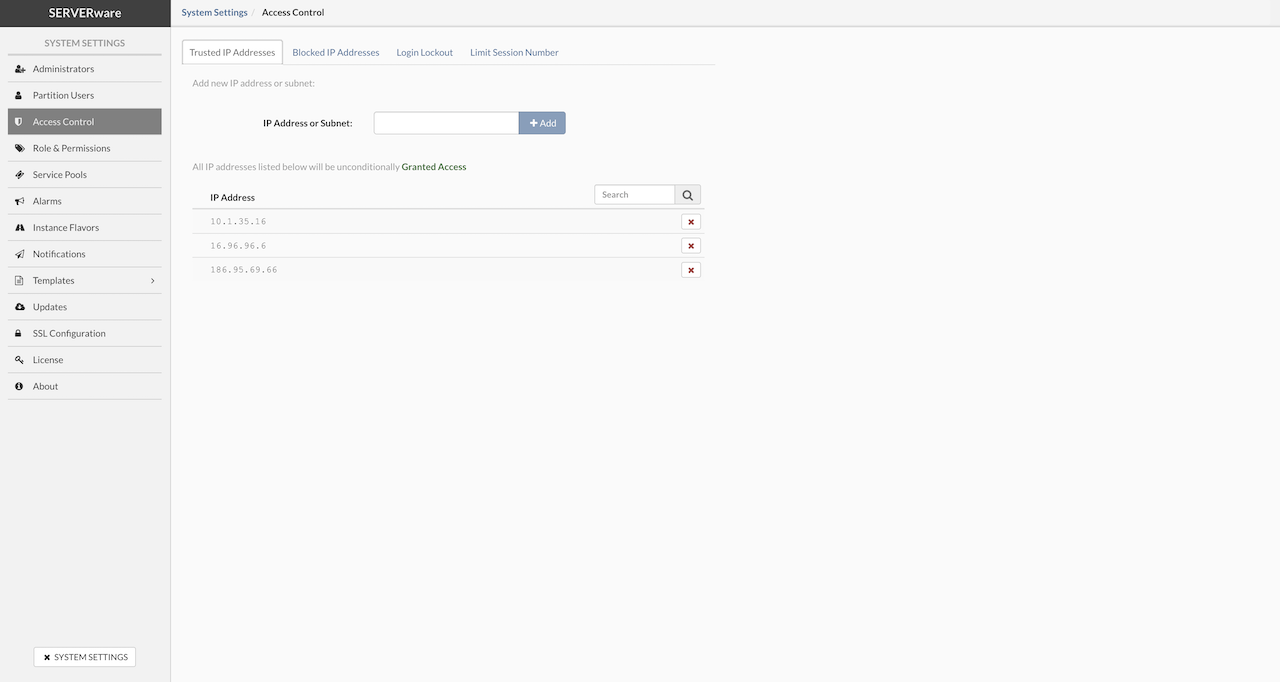Click the Administrators icon in sidebar
Image resolution: width=1280 pixels, height=682 pixels.
pyautogui.click(x=20, y=69)
